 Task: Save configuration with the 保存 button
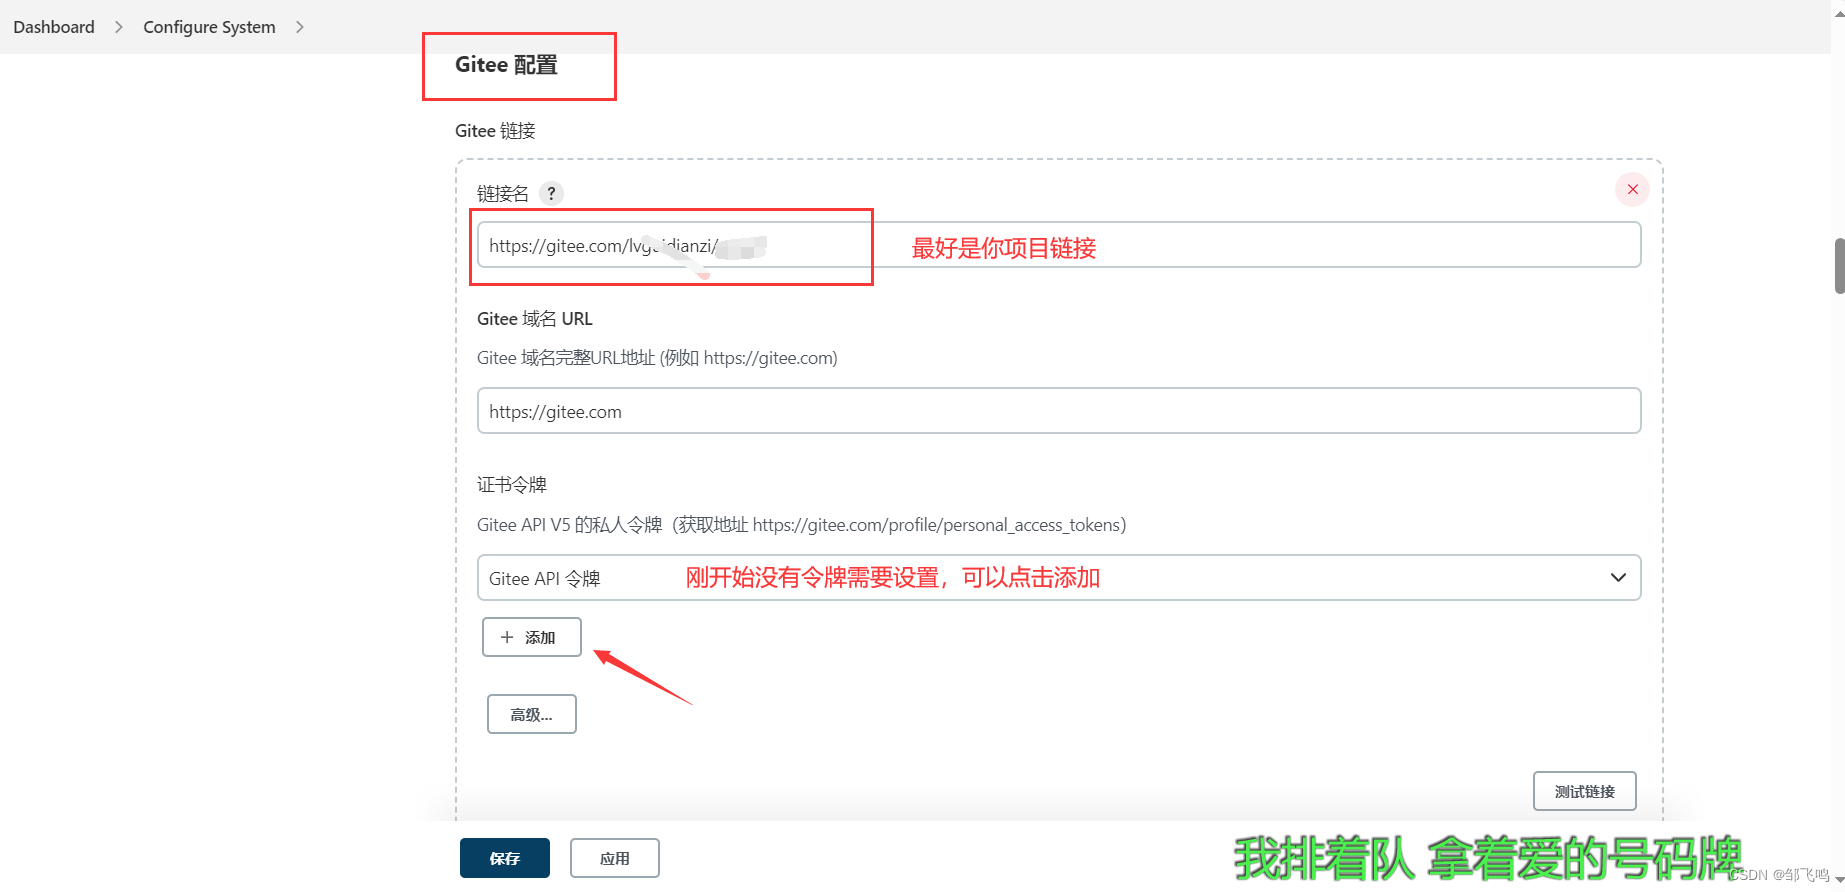pyautogui.click(x=504, y=858)
